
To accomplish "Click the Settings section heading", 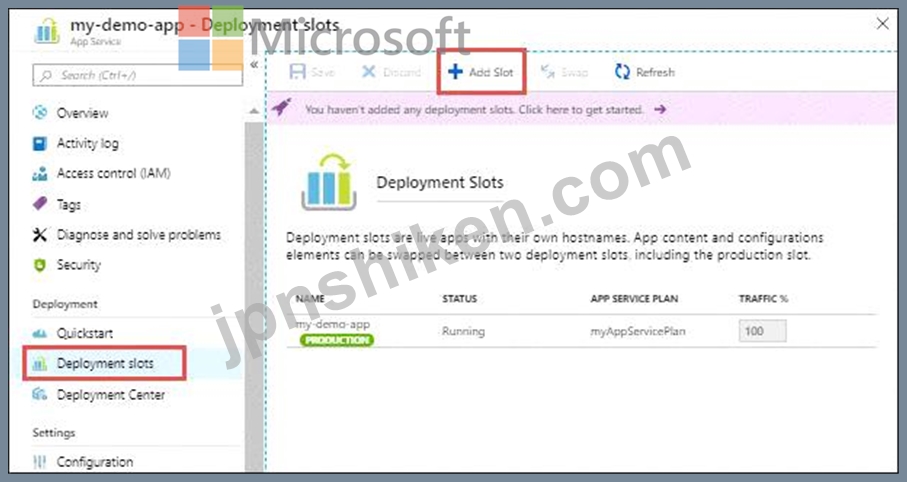I will pyautogui.click(x=54, y=432).
